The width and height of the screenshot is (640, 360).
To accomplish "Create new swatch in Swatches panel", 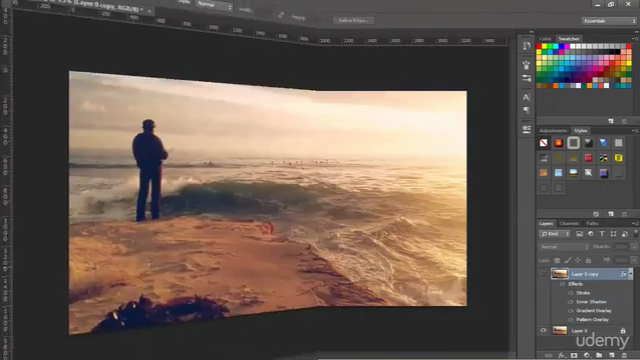I will 611,121.
